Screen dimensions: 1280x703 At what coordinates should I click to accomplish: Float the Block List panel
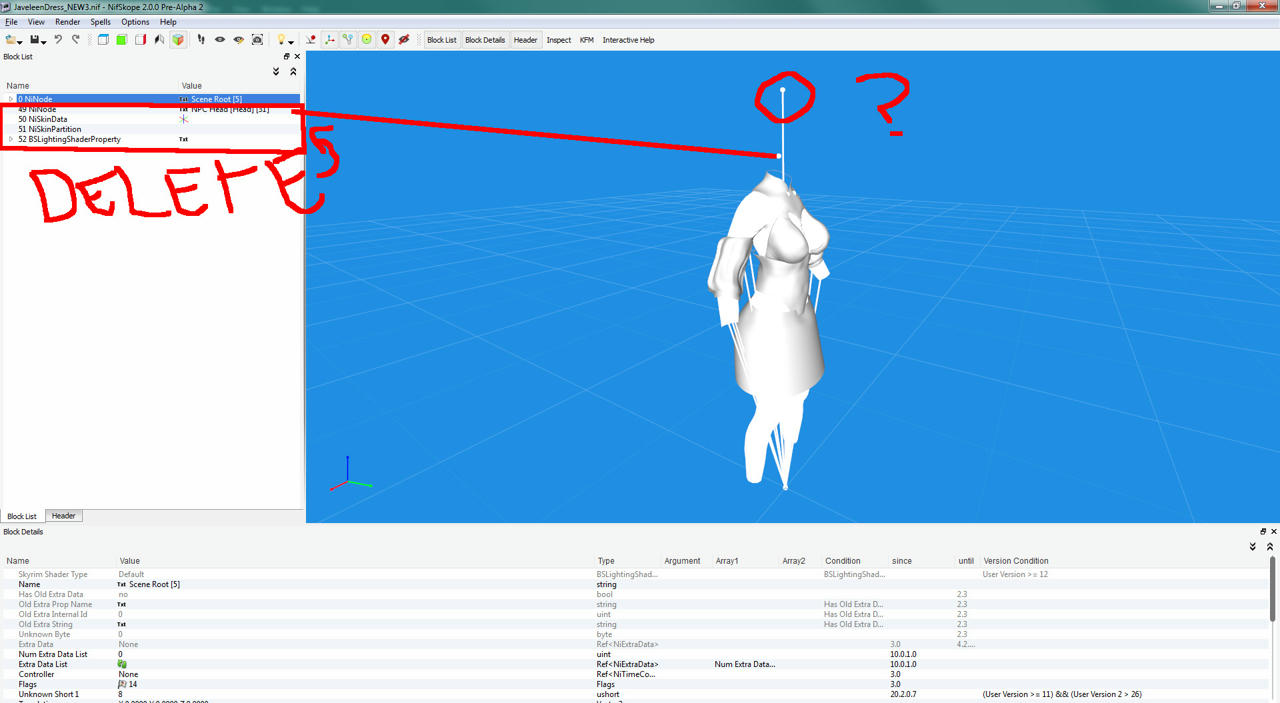click(x=286, y=57)
